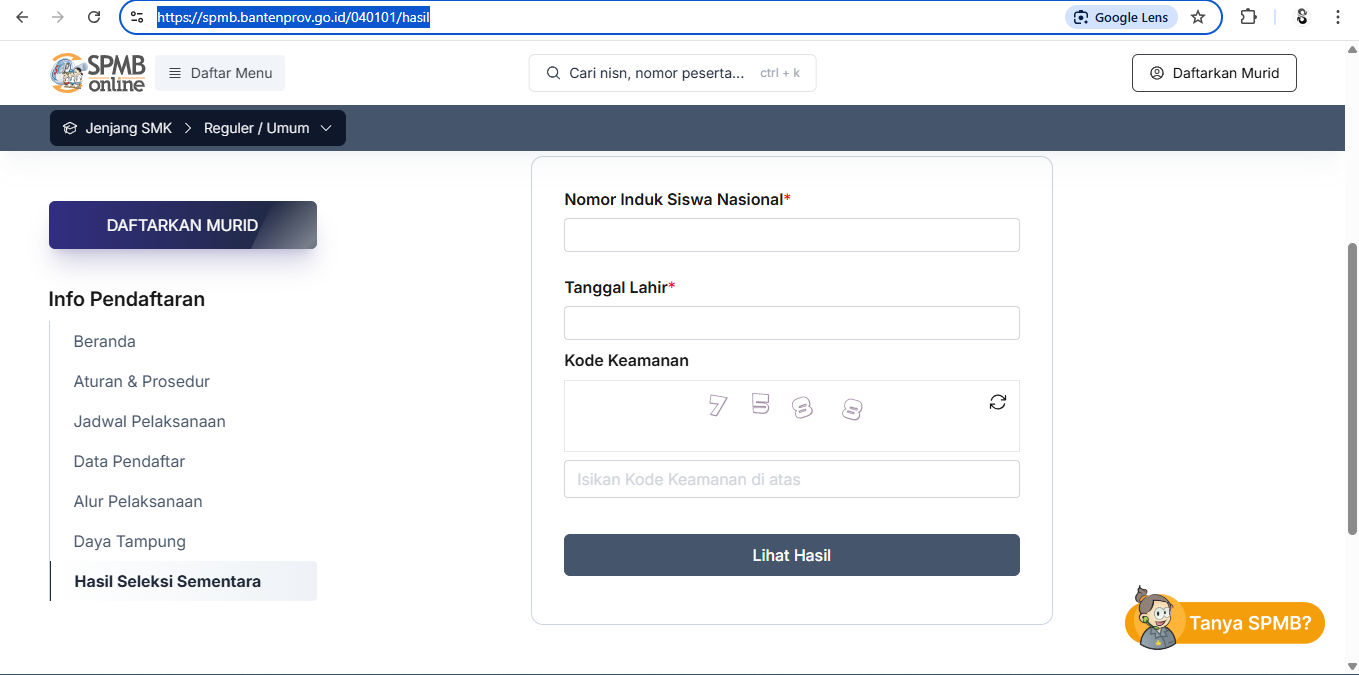
Task: Go to Daya Tampung sidebar item
Action: (x=129, y=541)
